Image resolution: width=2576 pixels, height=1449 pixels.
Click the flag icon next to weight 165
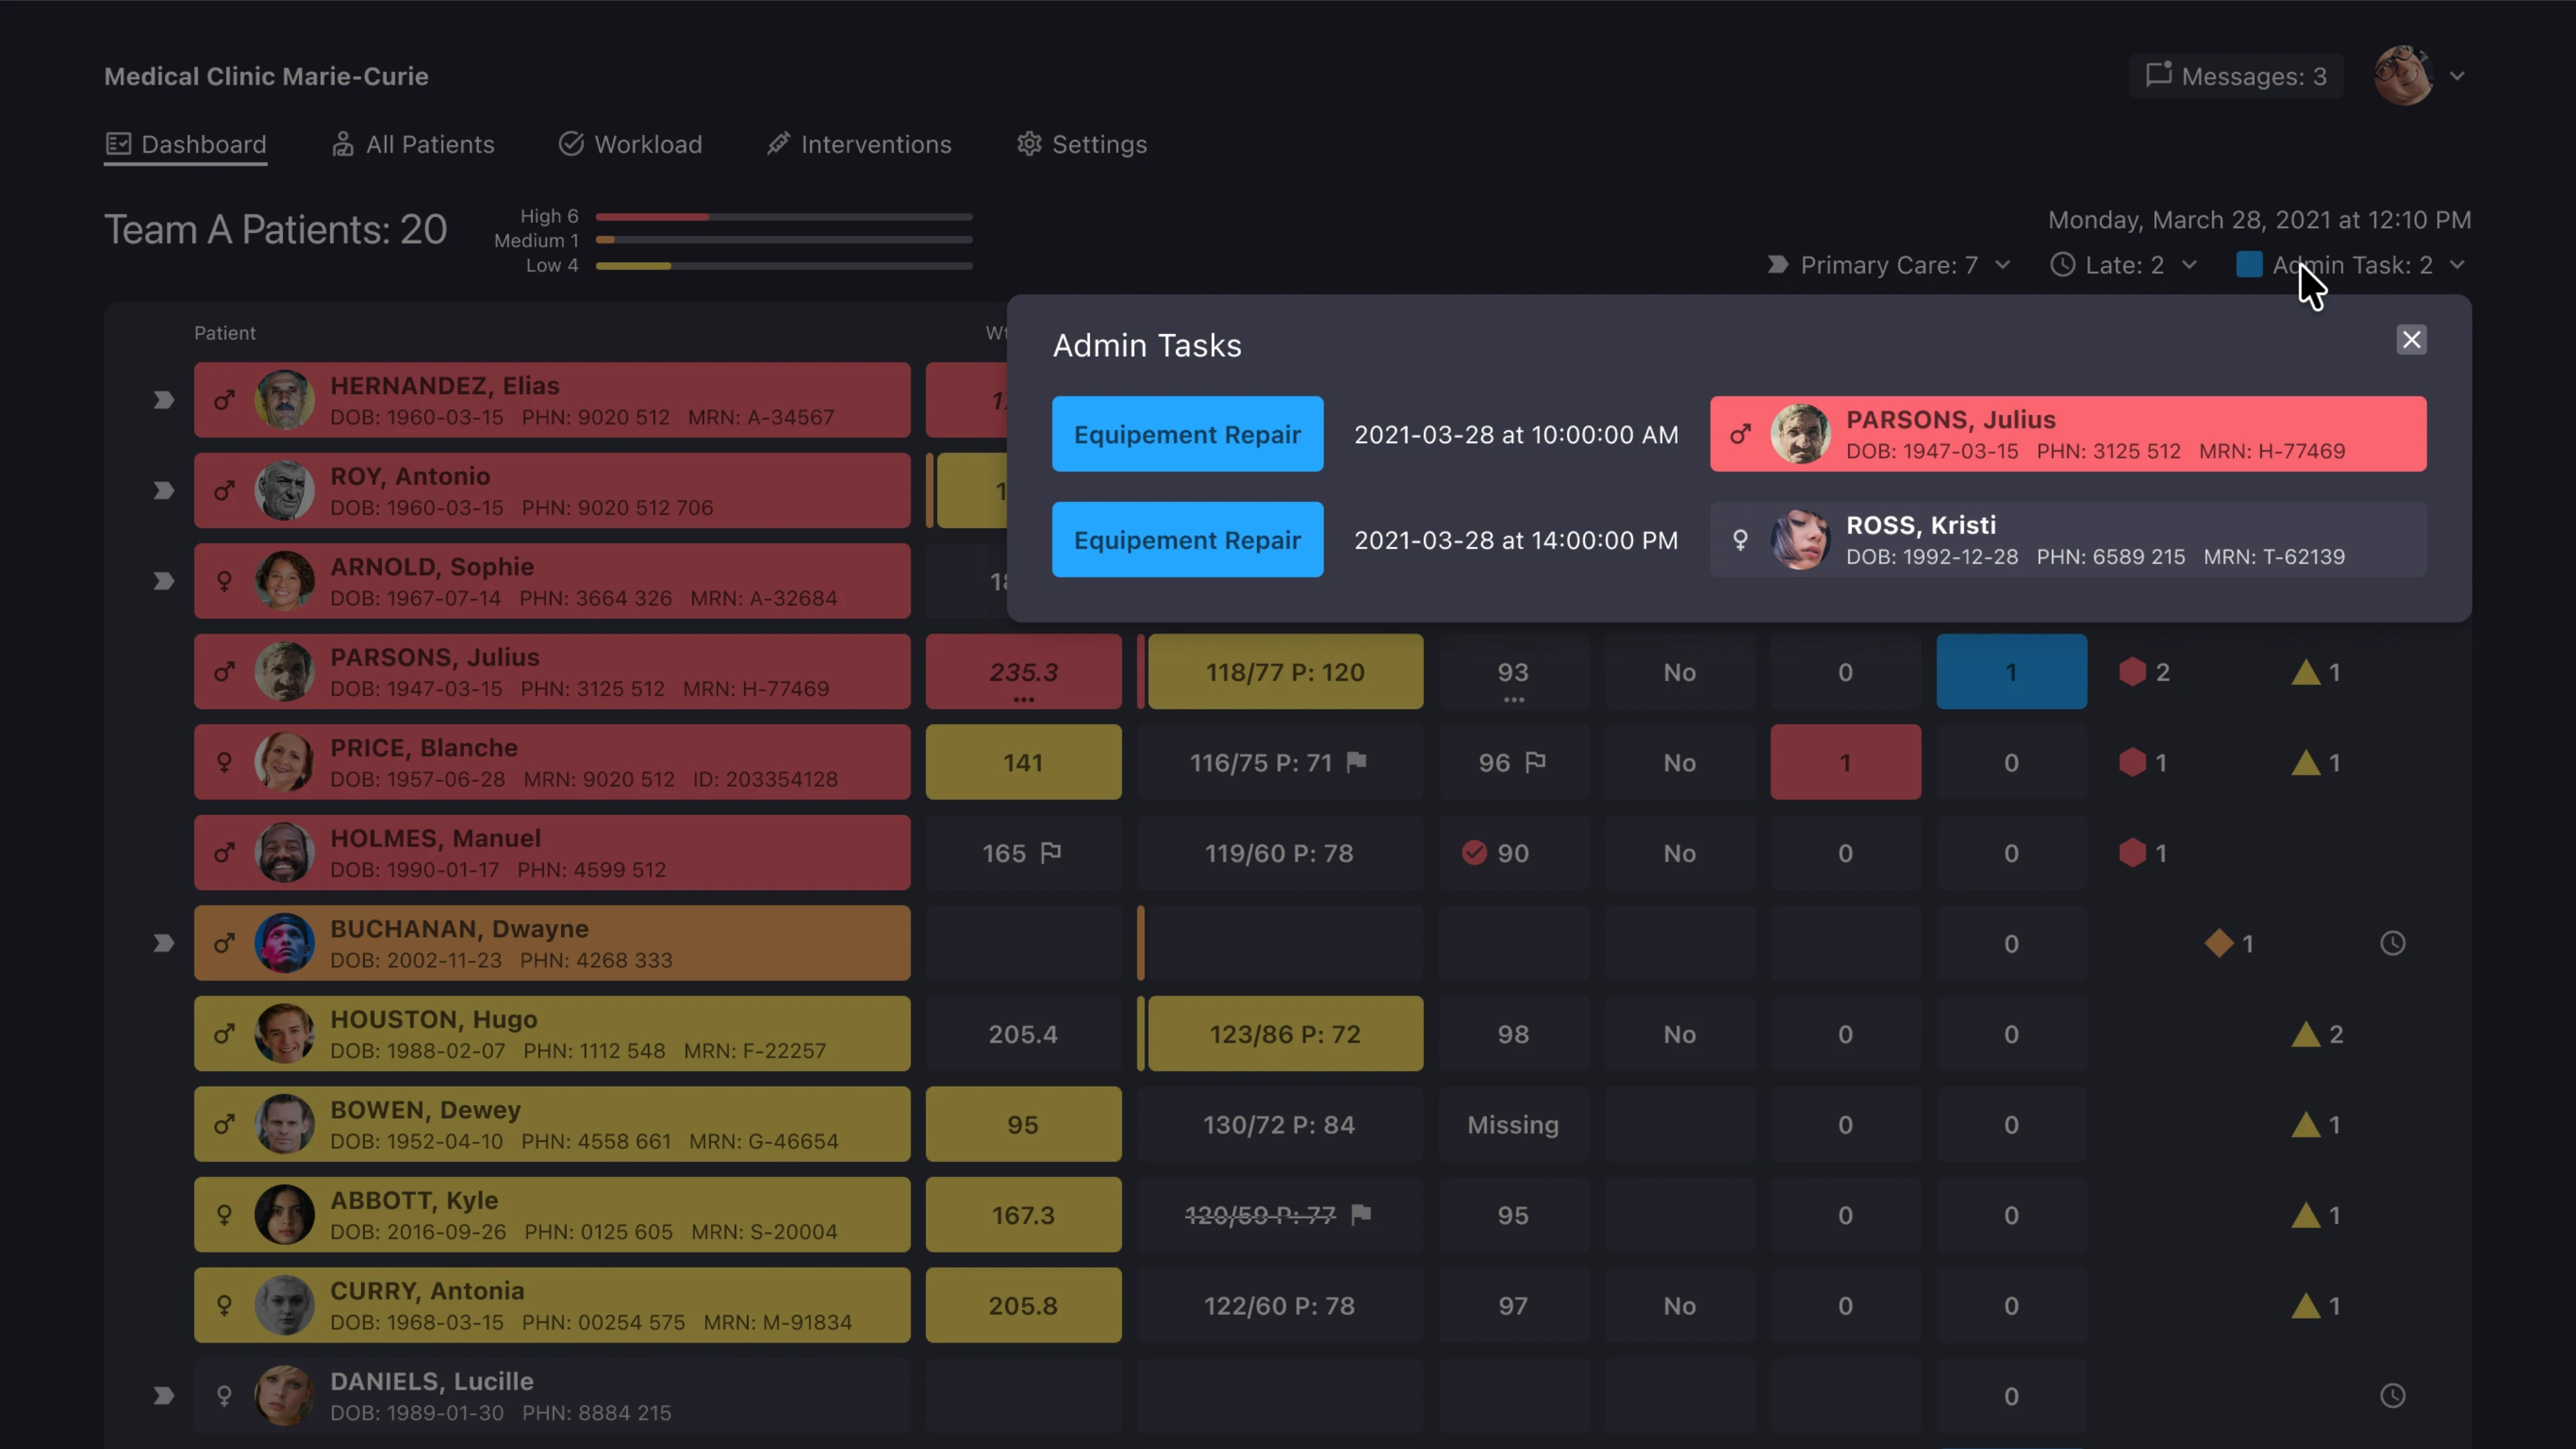[1051, 853]
